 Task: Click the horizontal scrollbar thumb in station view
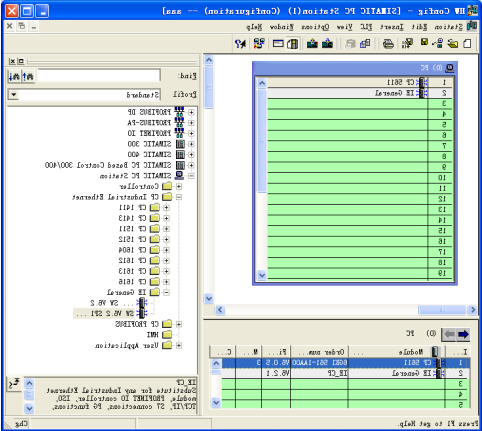[x=442, y=310]
